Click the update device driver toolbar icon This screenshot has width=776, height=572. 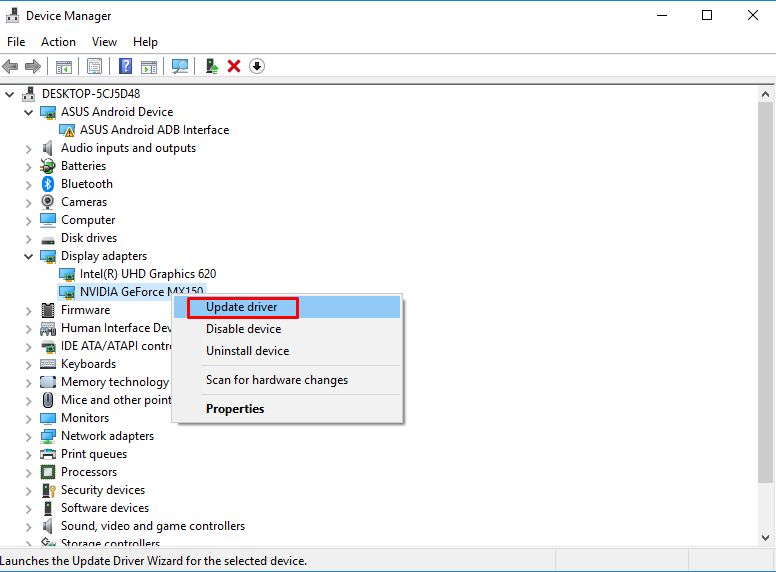tap(211, 66)
